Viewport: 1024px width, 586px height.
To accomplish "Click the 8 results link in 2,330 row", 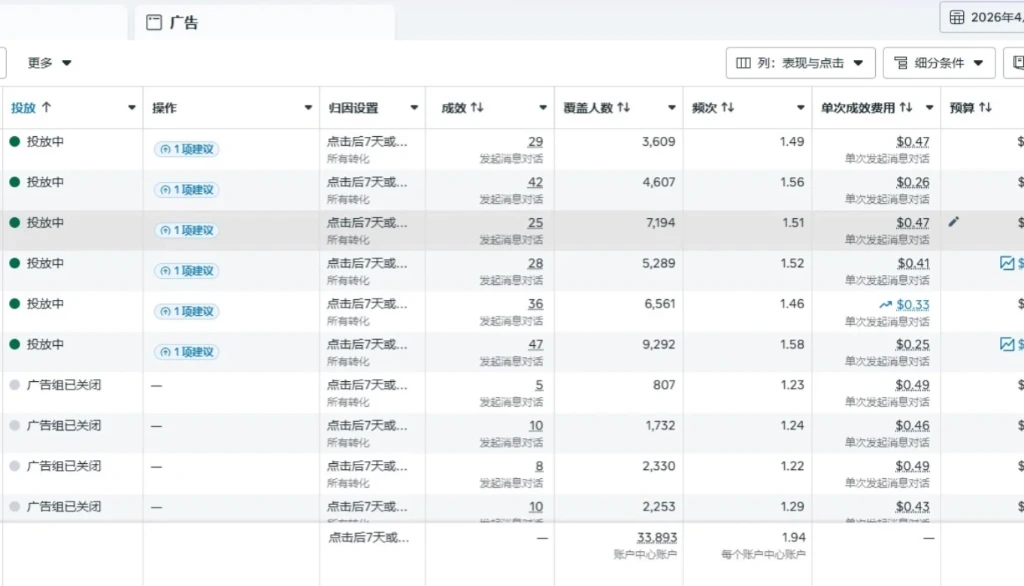I will pyautogui.click(x=539, y=466).
